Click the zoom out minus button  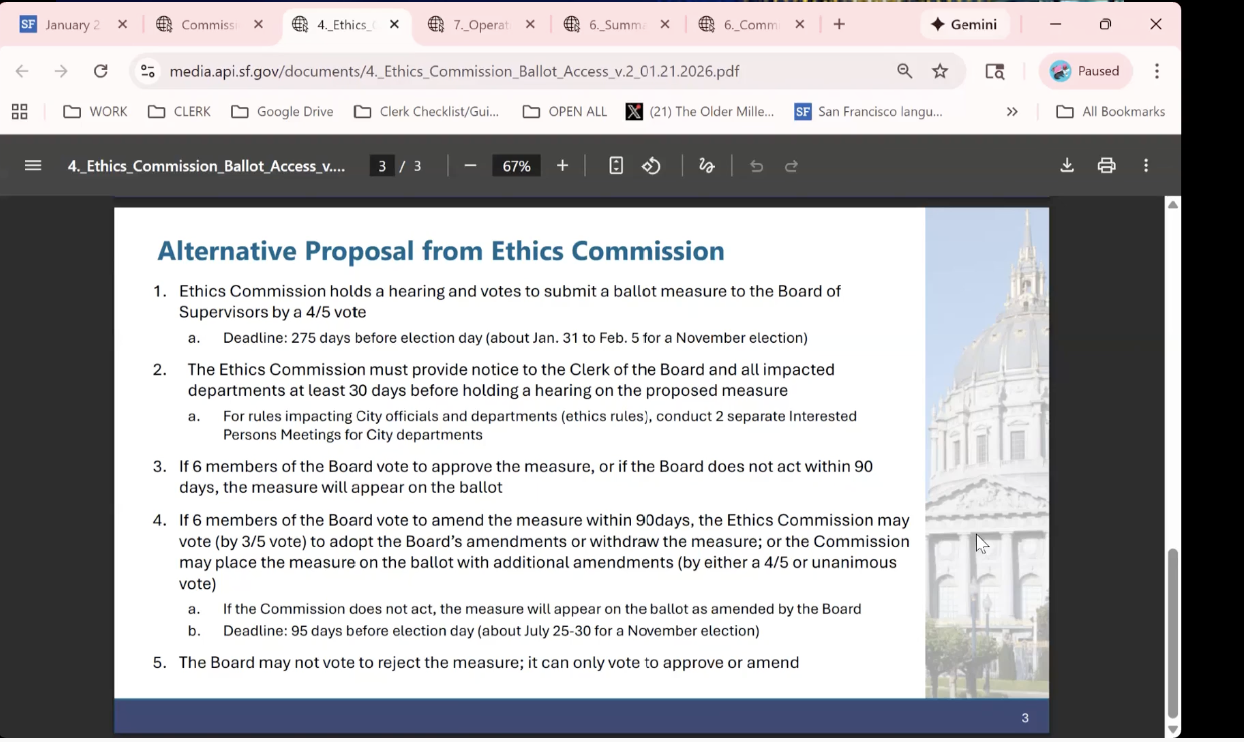(470, 166)
